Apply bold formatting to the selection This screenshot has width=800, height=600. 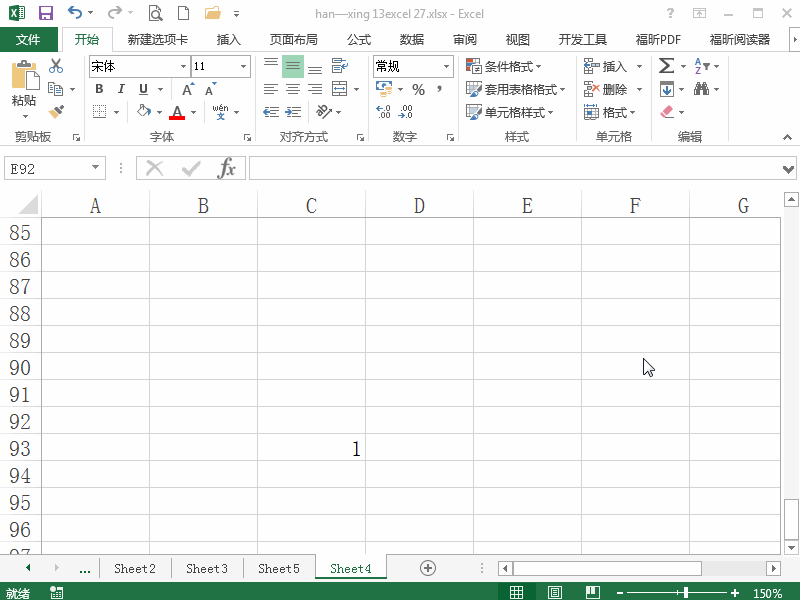pyautogui.click(x=98, y=89)
